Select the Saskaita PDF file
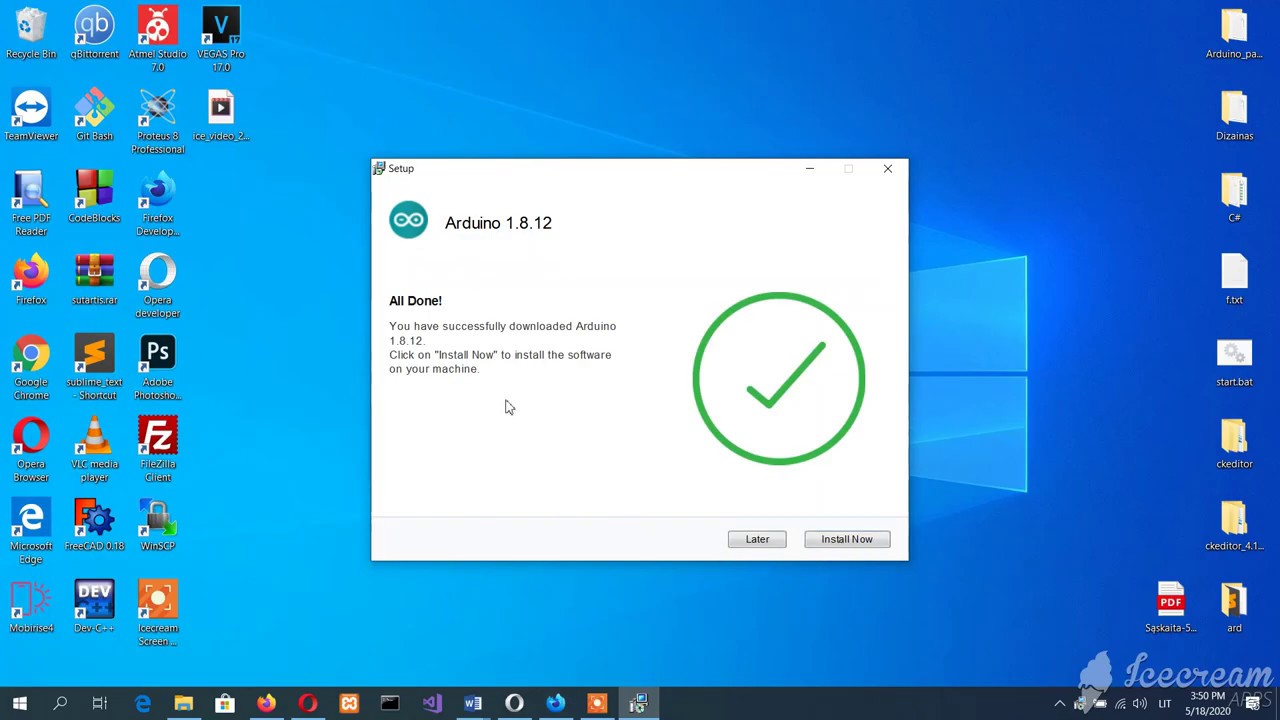Viewport: 1280px width, 720px height. tap(1171, 607)
